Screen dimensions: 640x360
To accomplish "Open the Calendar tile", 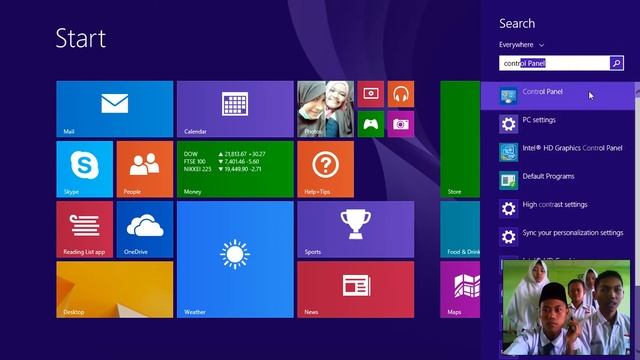I will [x=235, y=109].
